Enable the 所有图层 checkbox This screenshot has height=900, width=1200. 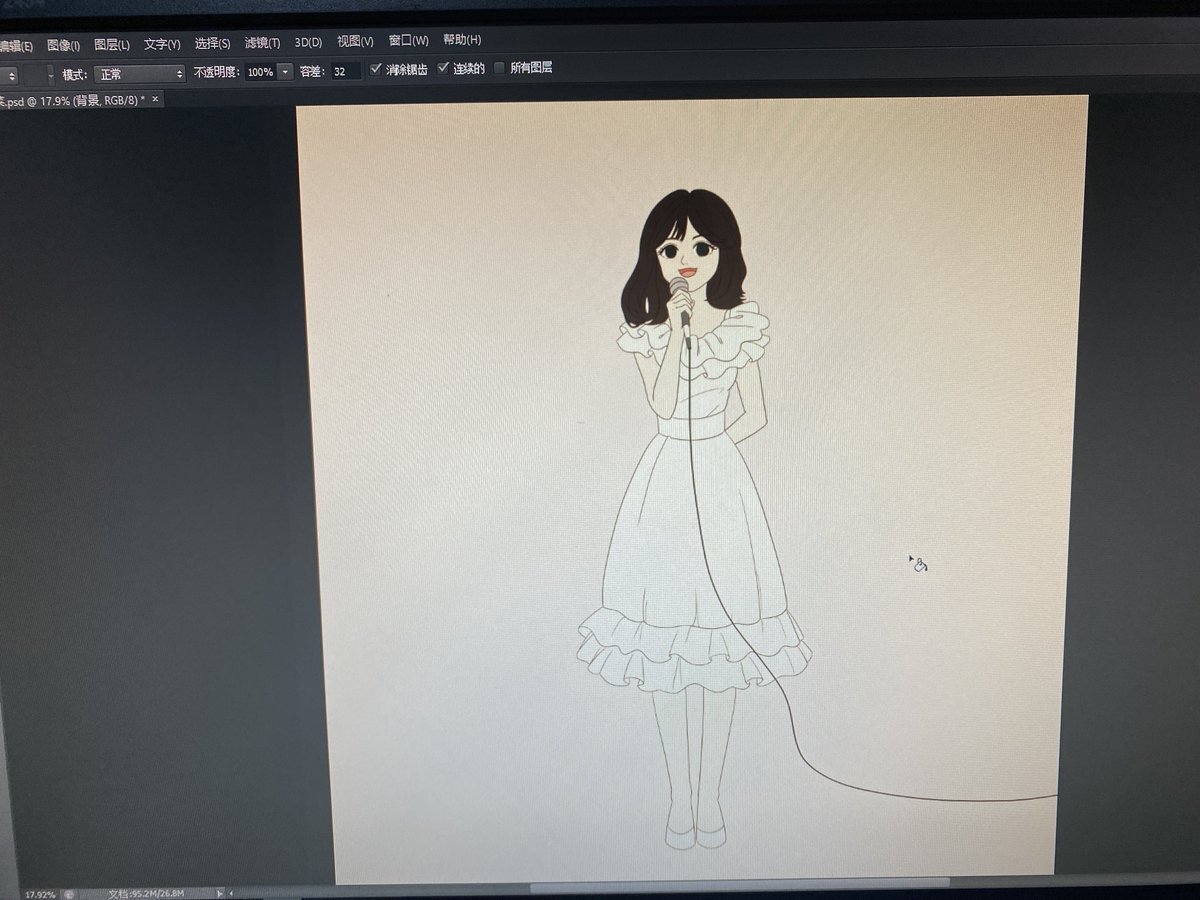(500, 68)
